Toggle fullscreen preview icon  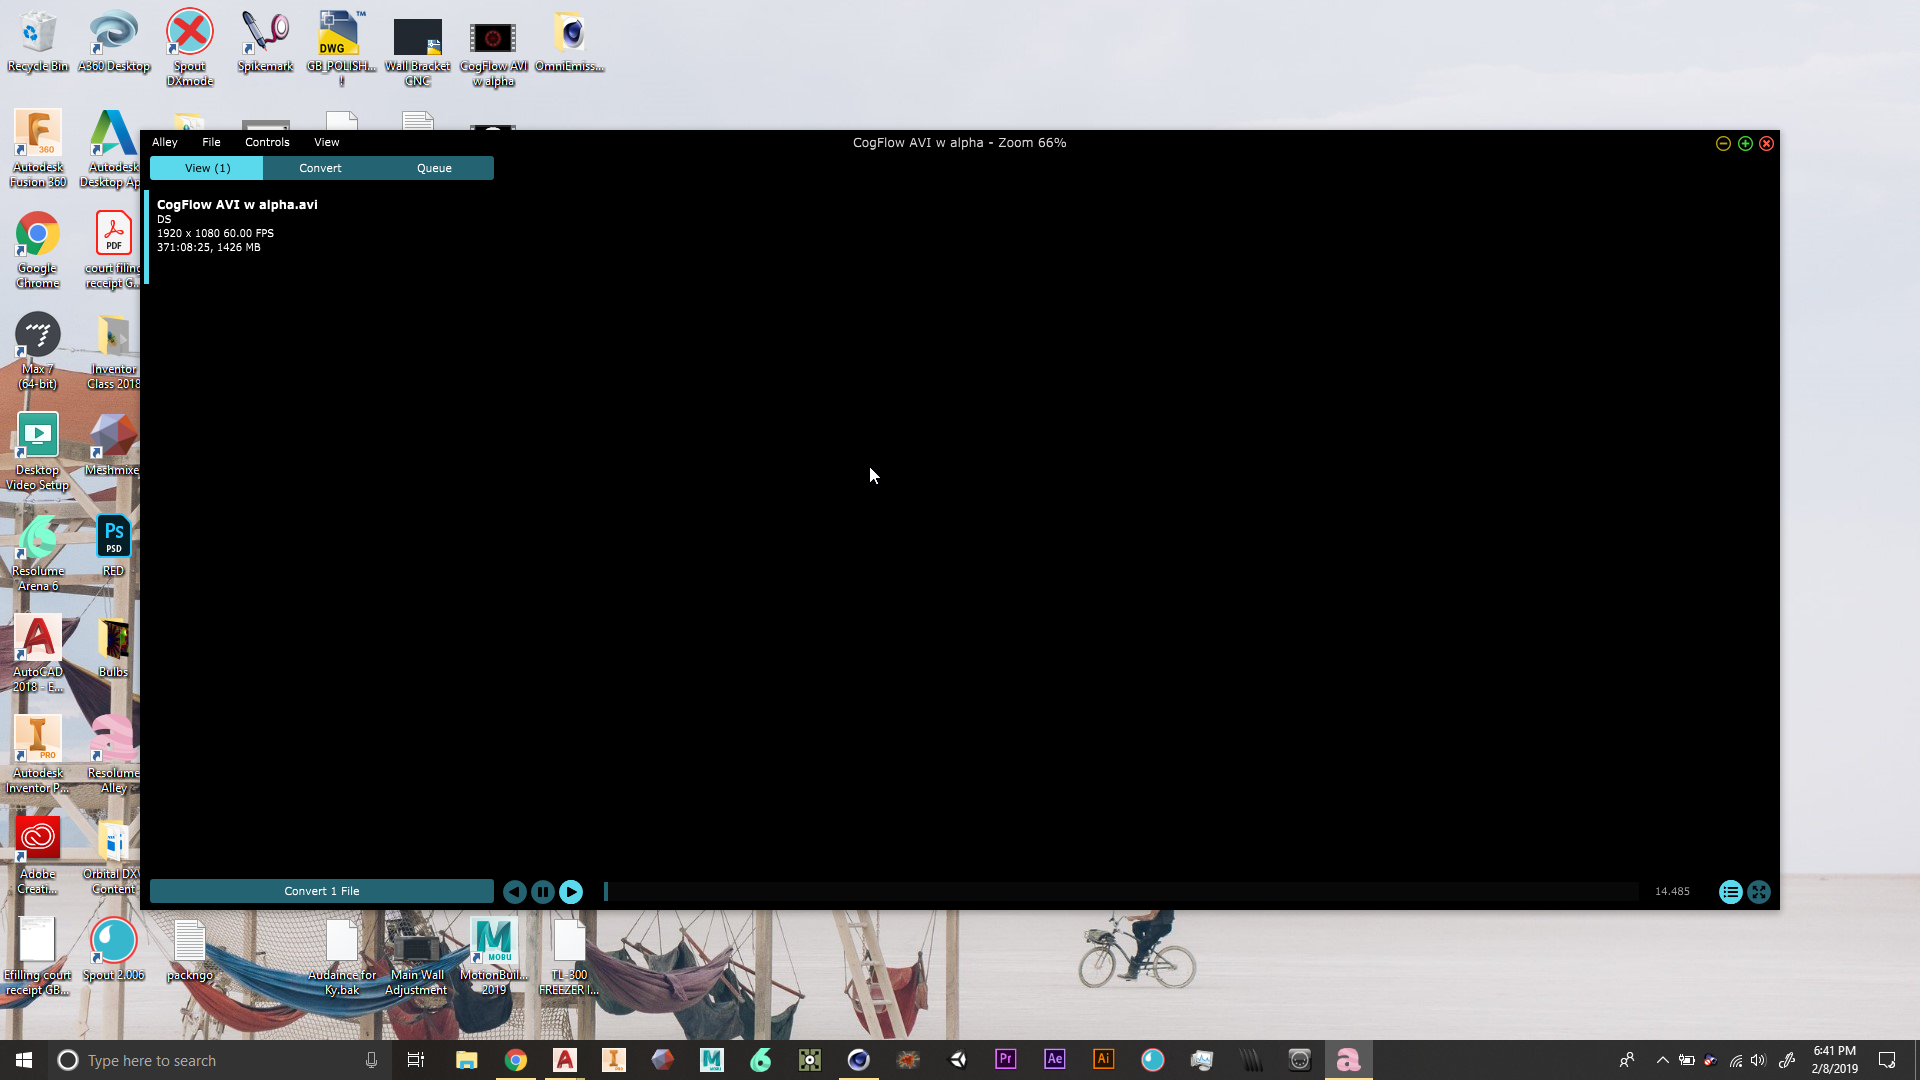[1759, 891]
